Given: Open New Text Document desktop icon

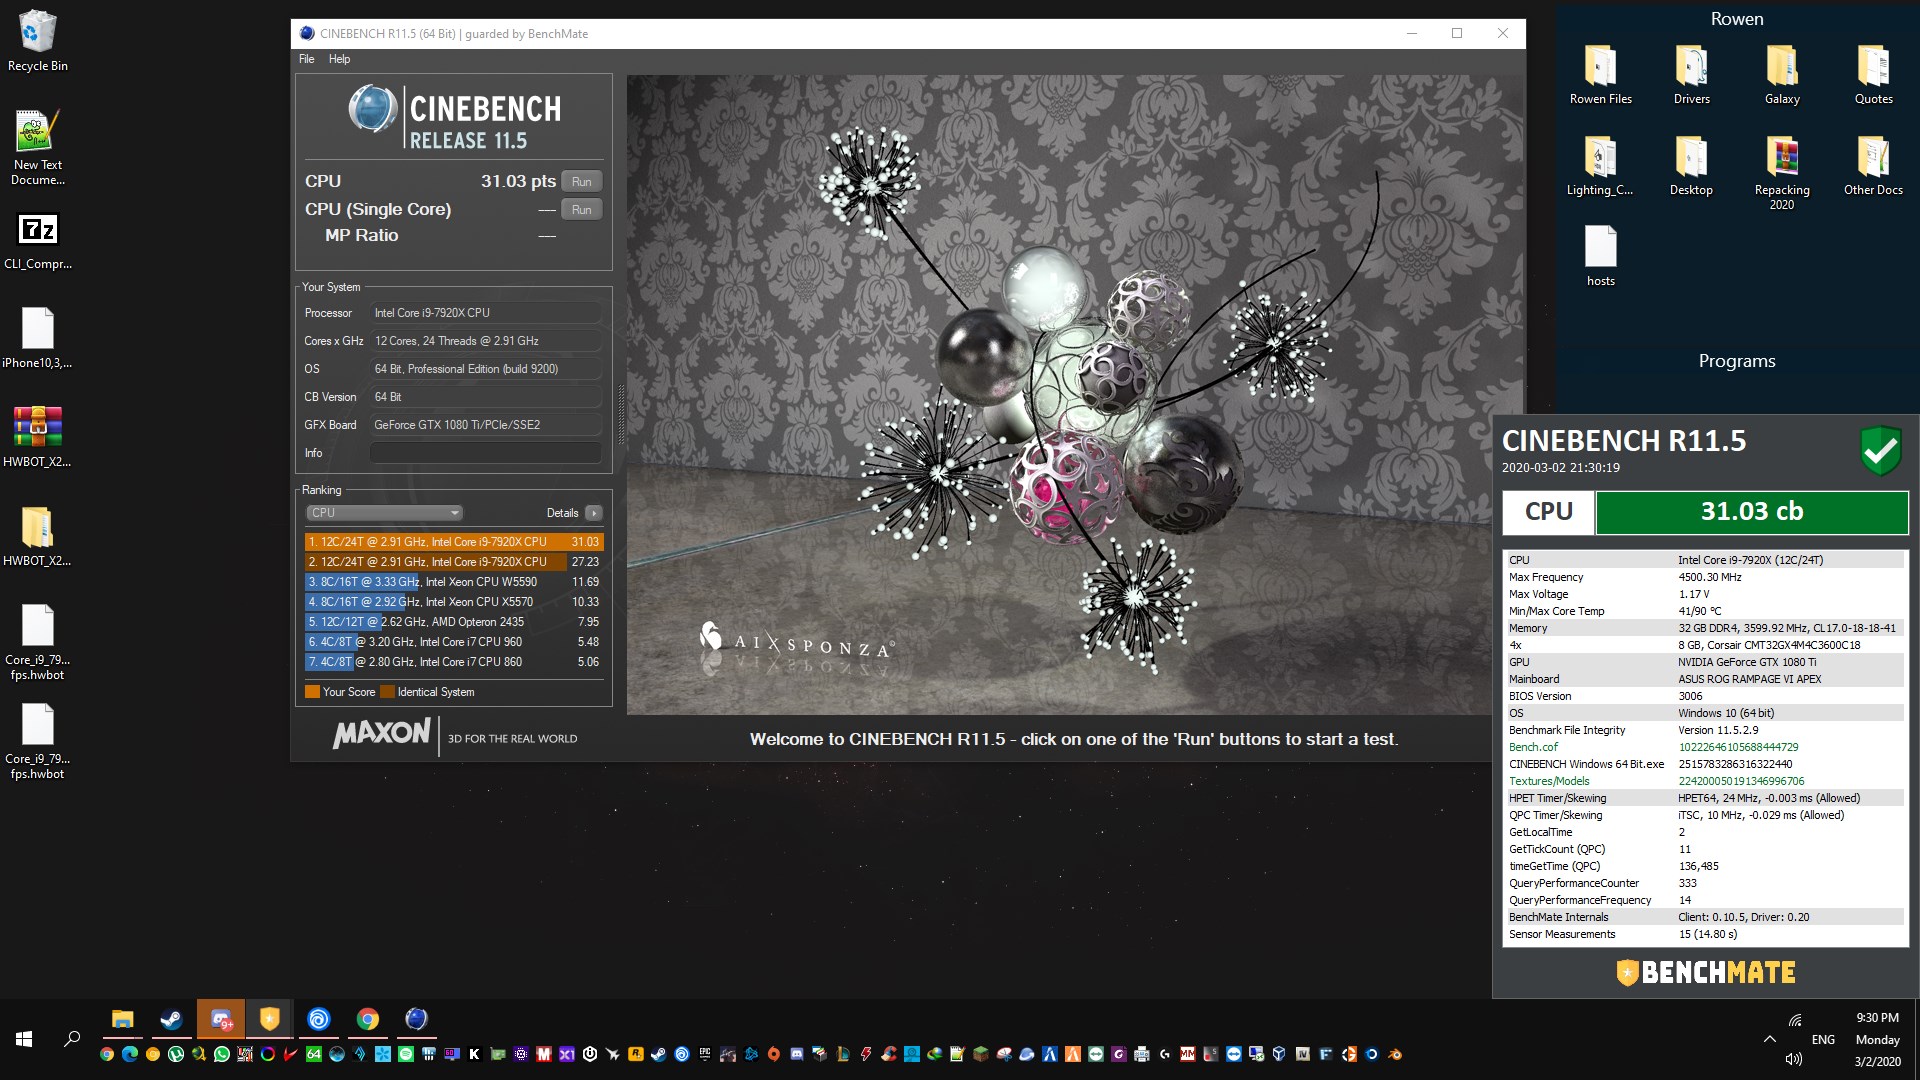Looking at the screenshot, I should [38, 148].
